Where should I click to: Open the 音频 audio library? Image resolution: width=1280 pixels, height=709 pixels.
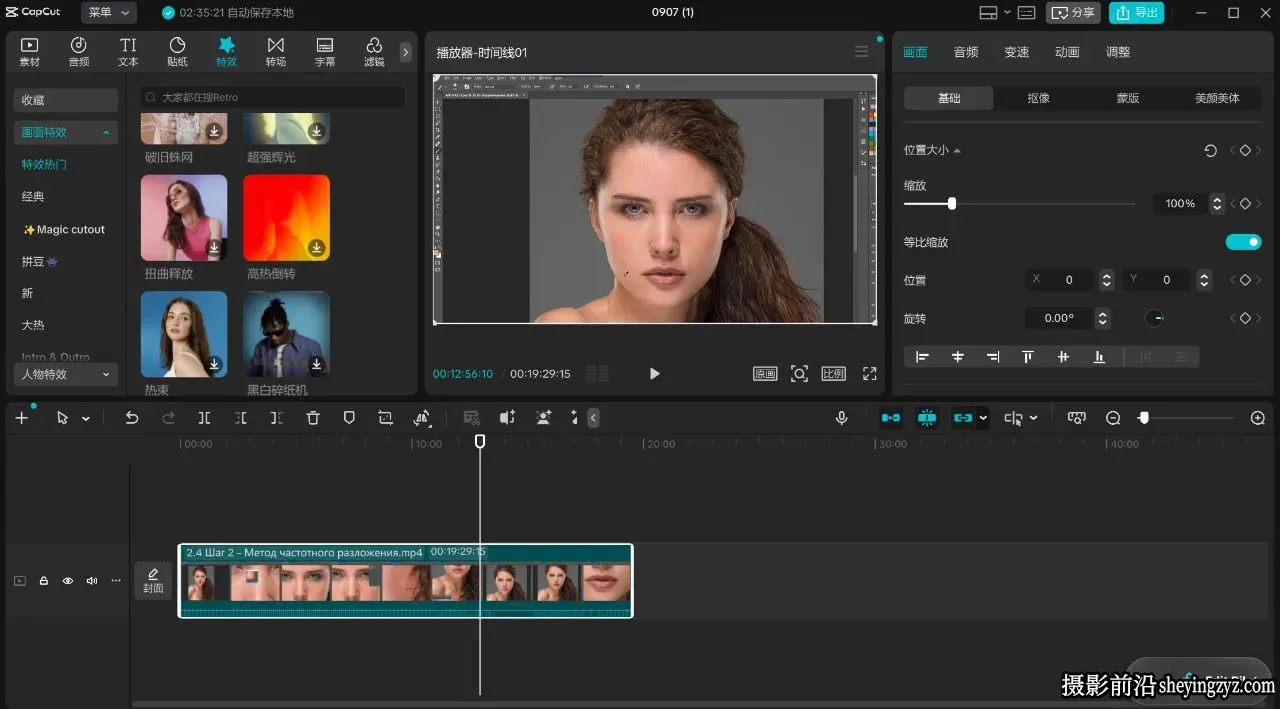coord(79,52)
